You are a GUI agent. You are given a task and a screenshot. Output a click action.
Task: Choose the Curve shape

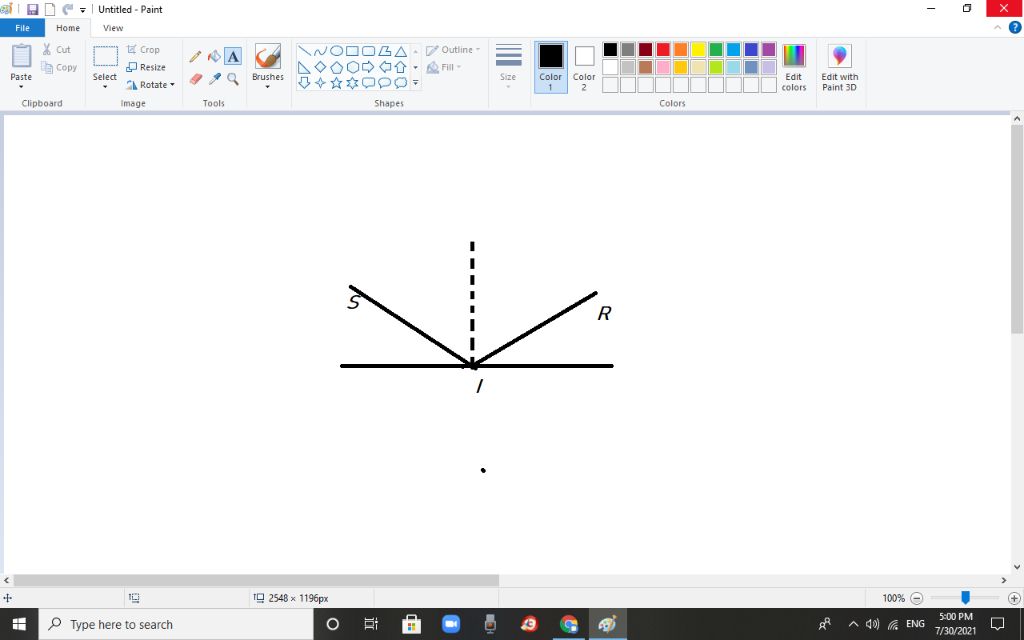pos(320,51)
